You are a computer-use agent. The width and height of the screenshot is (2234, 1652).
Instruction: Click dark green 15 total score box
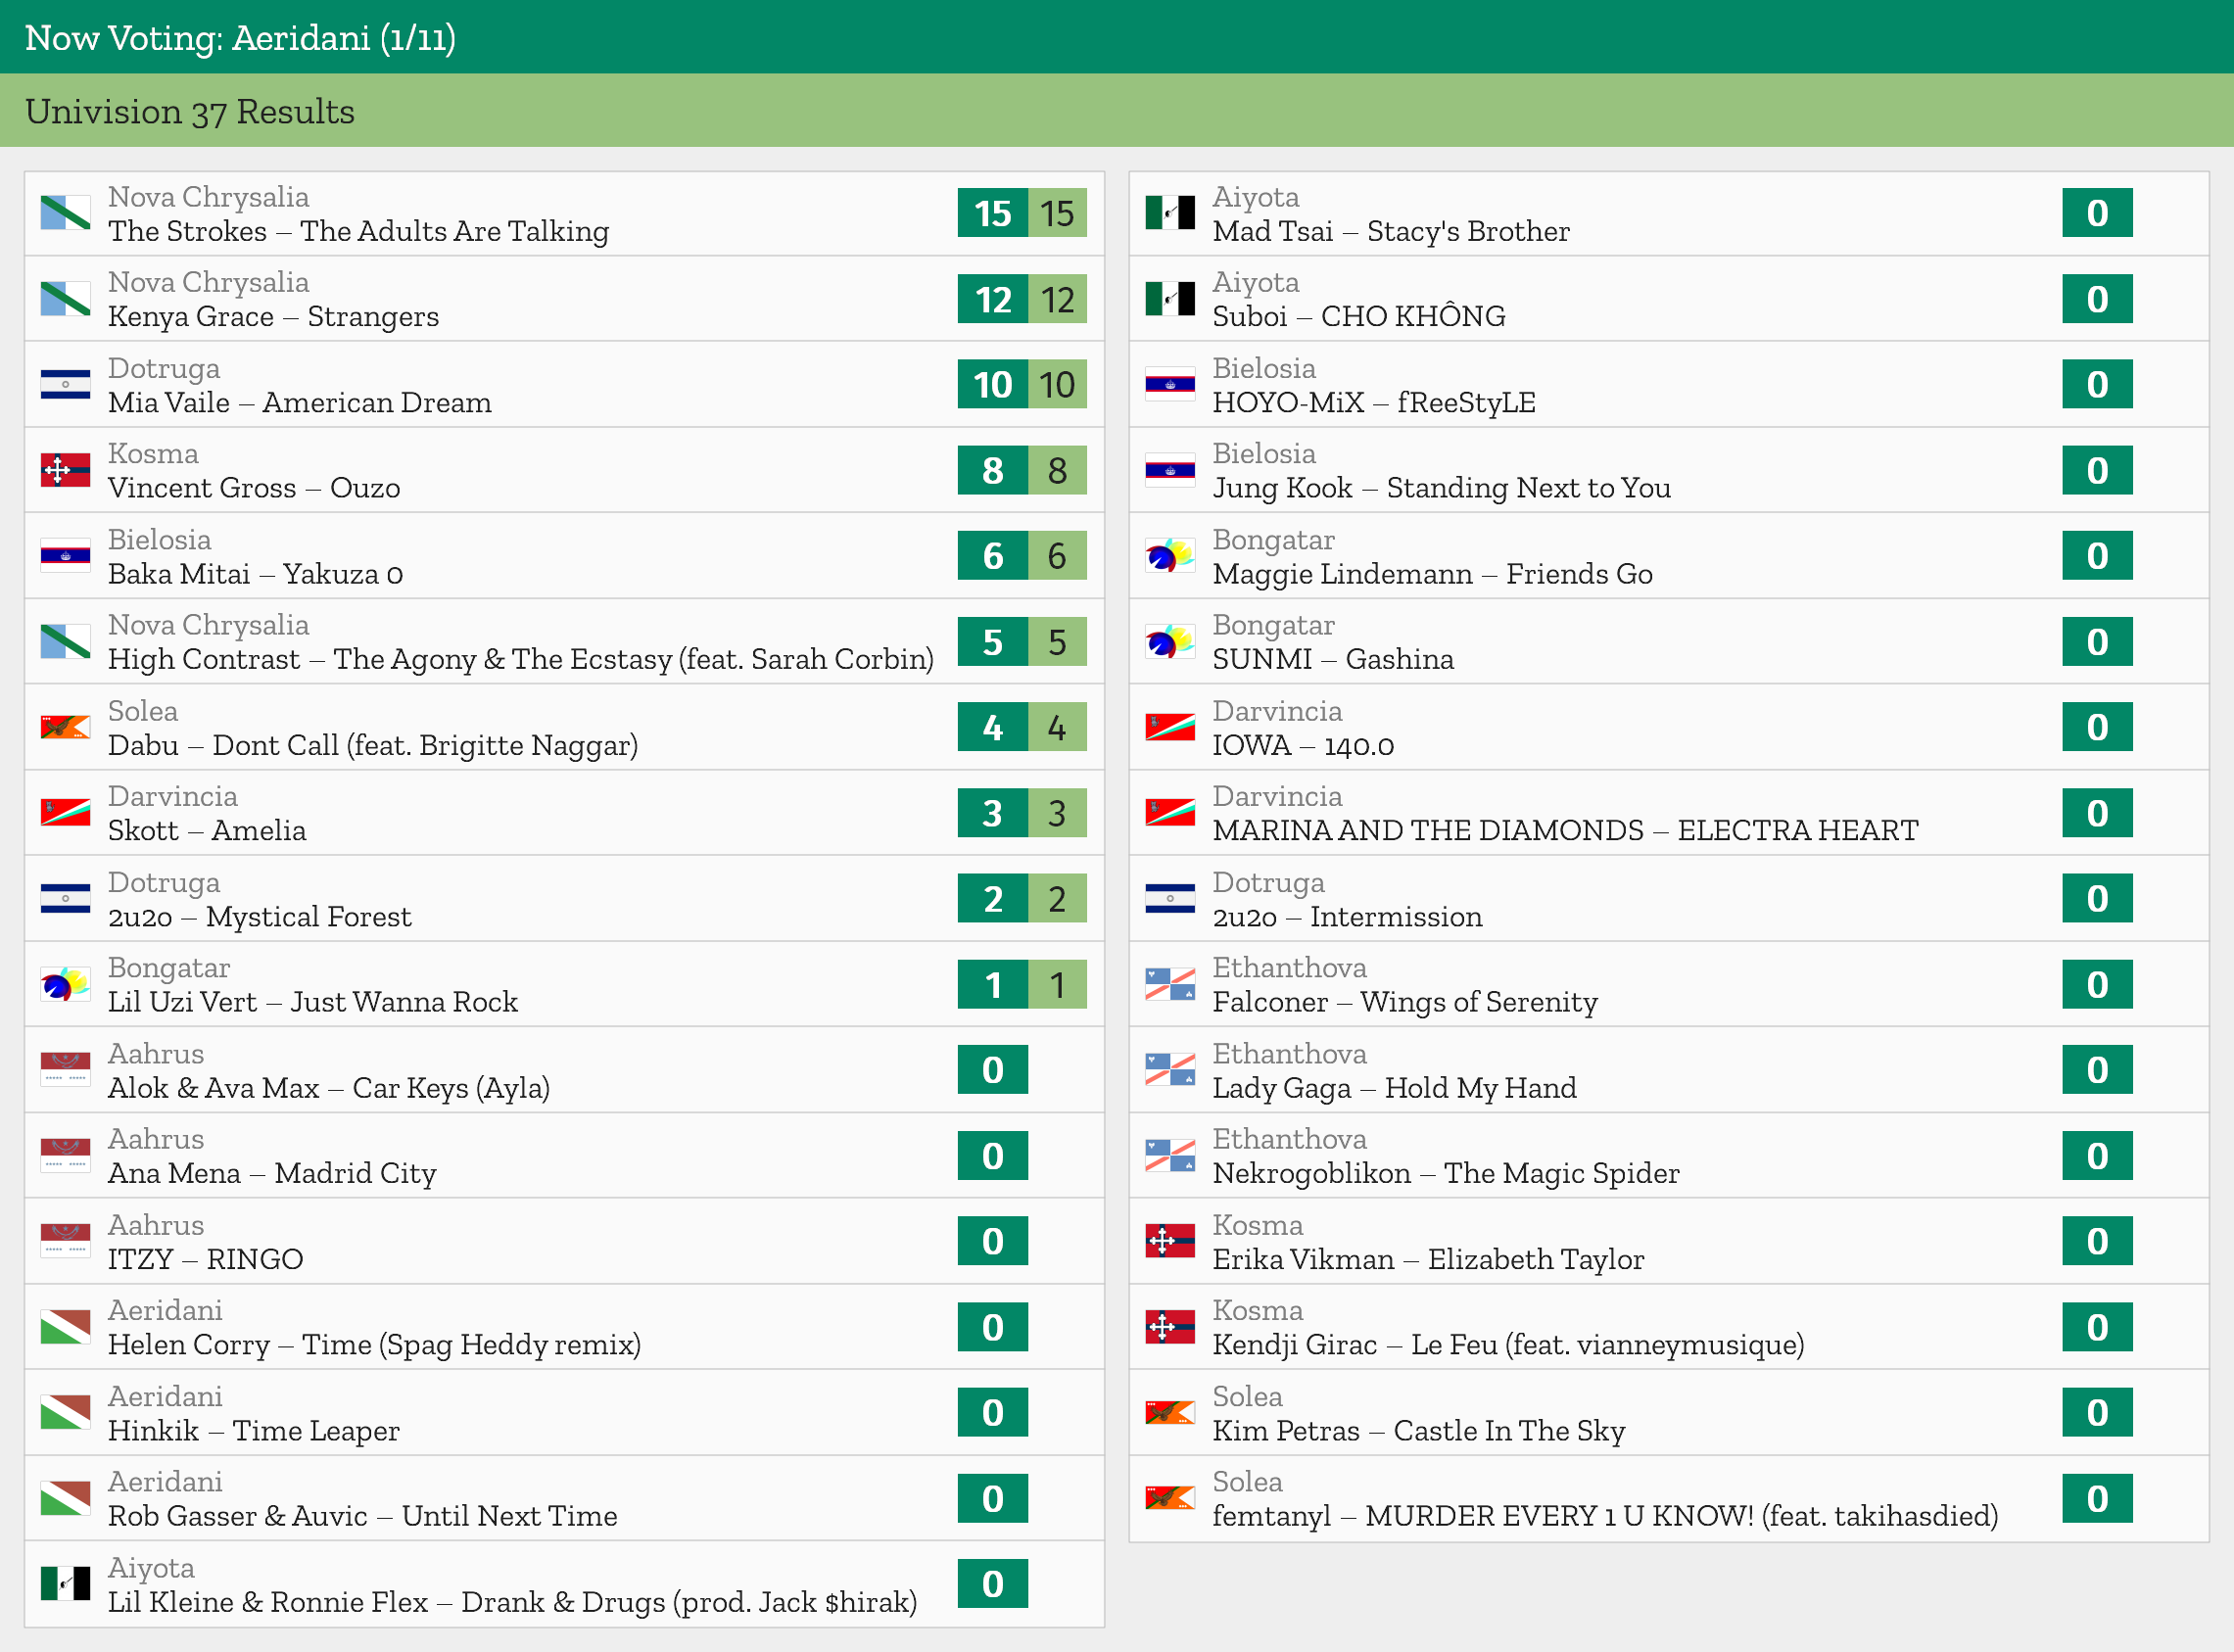(x=993, y=213)
